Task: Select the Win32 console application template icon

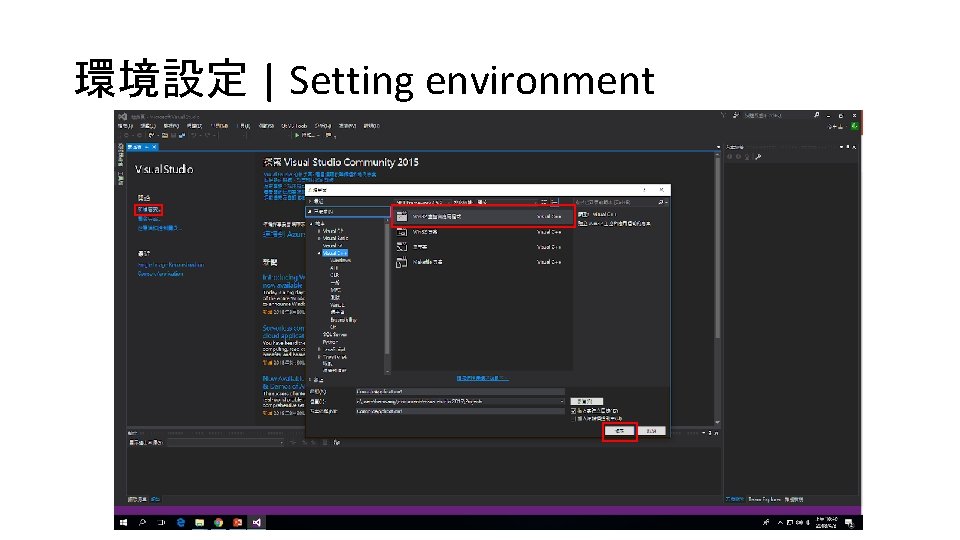Action: coord(402,216)
